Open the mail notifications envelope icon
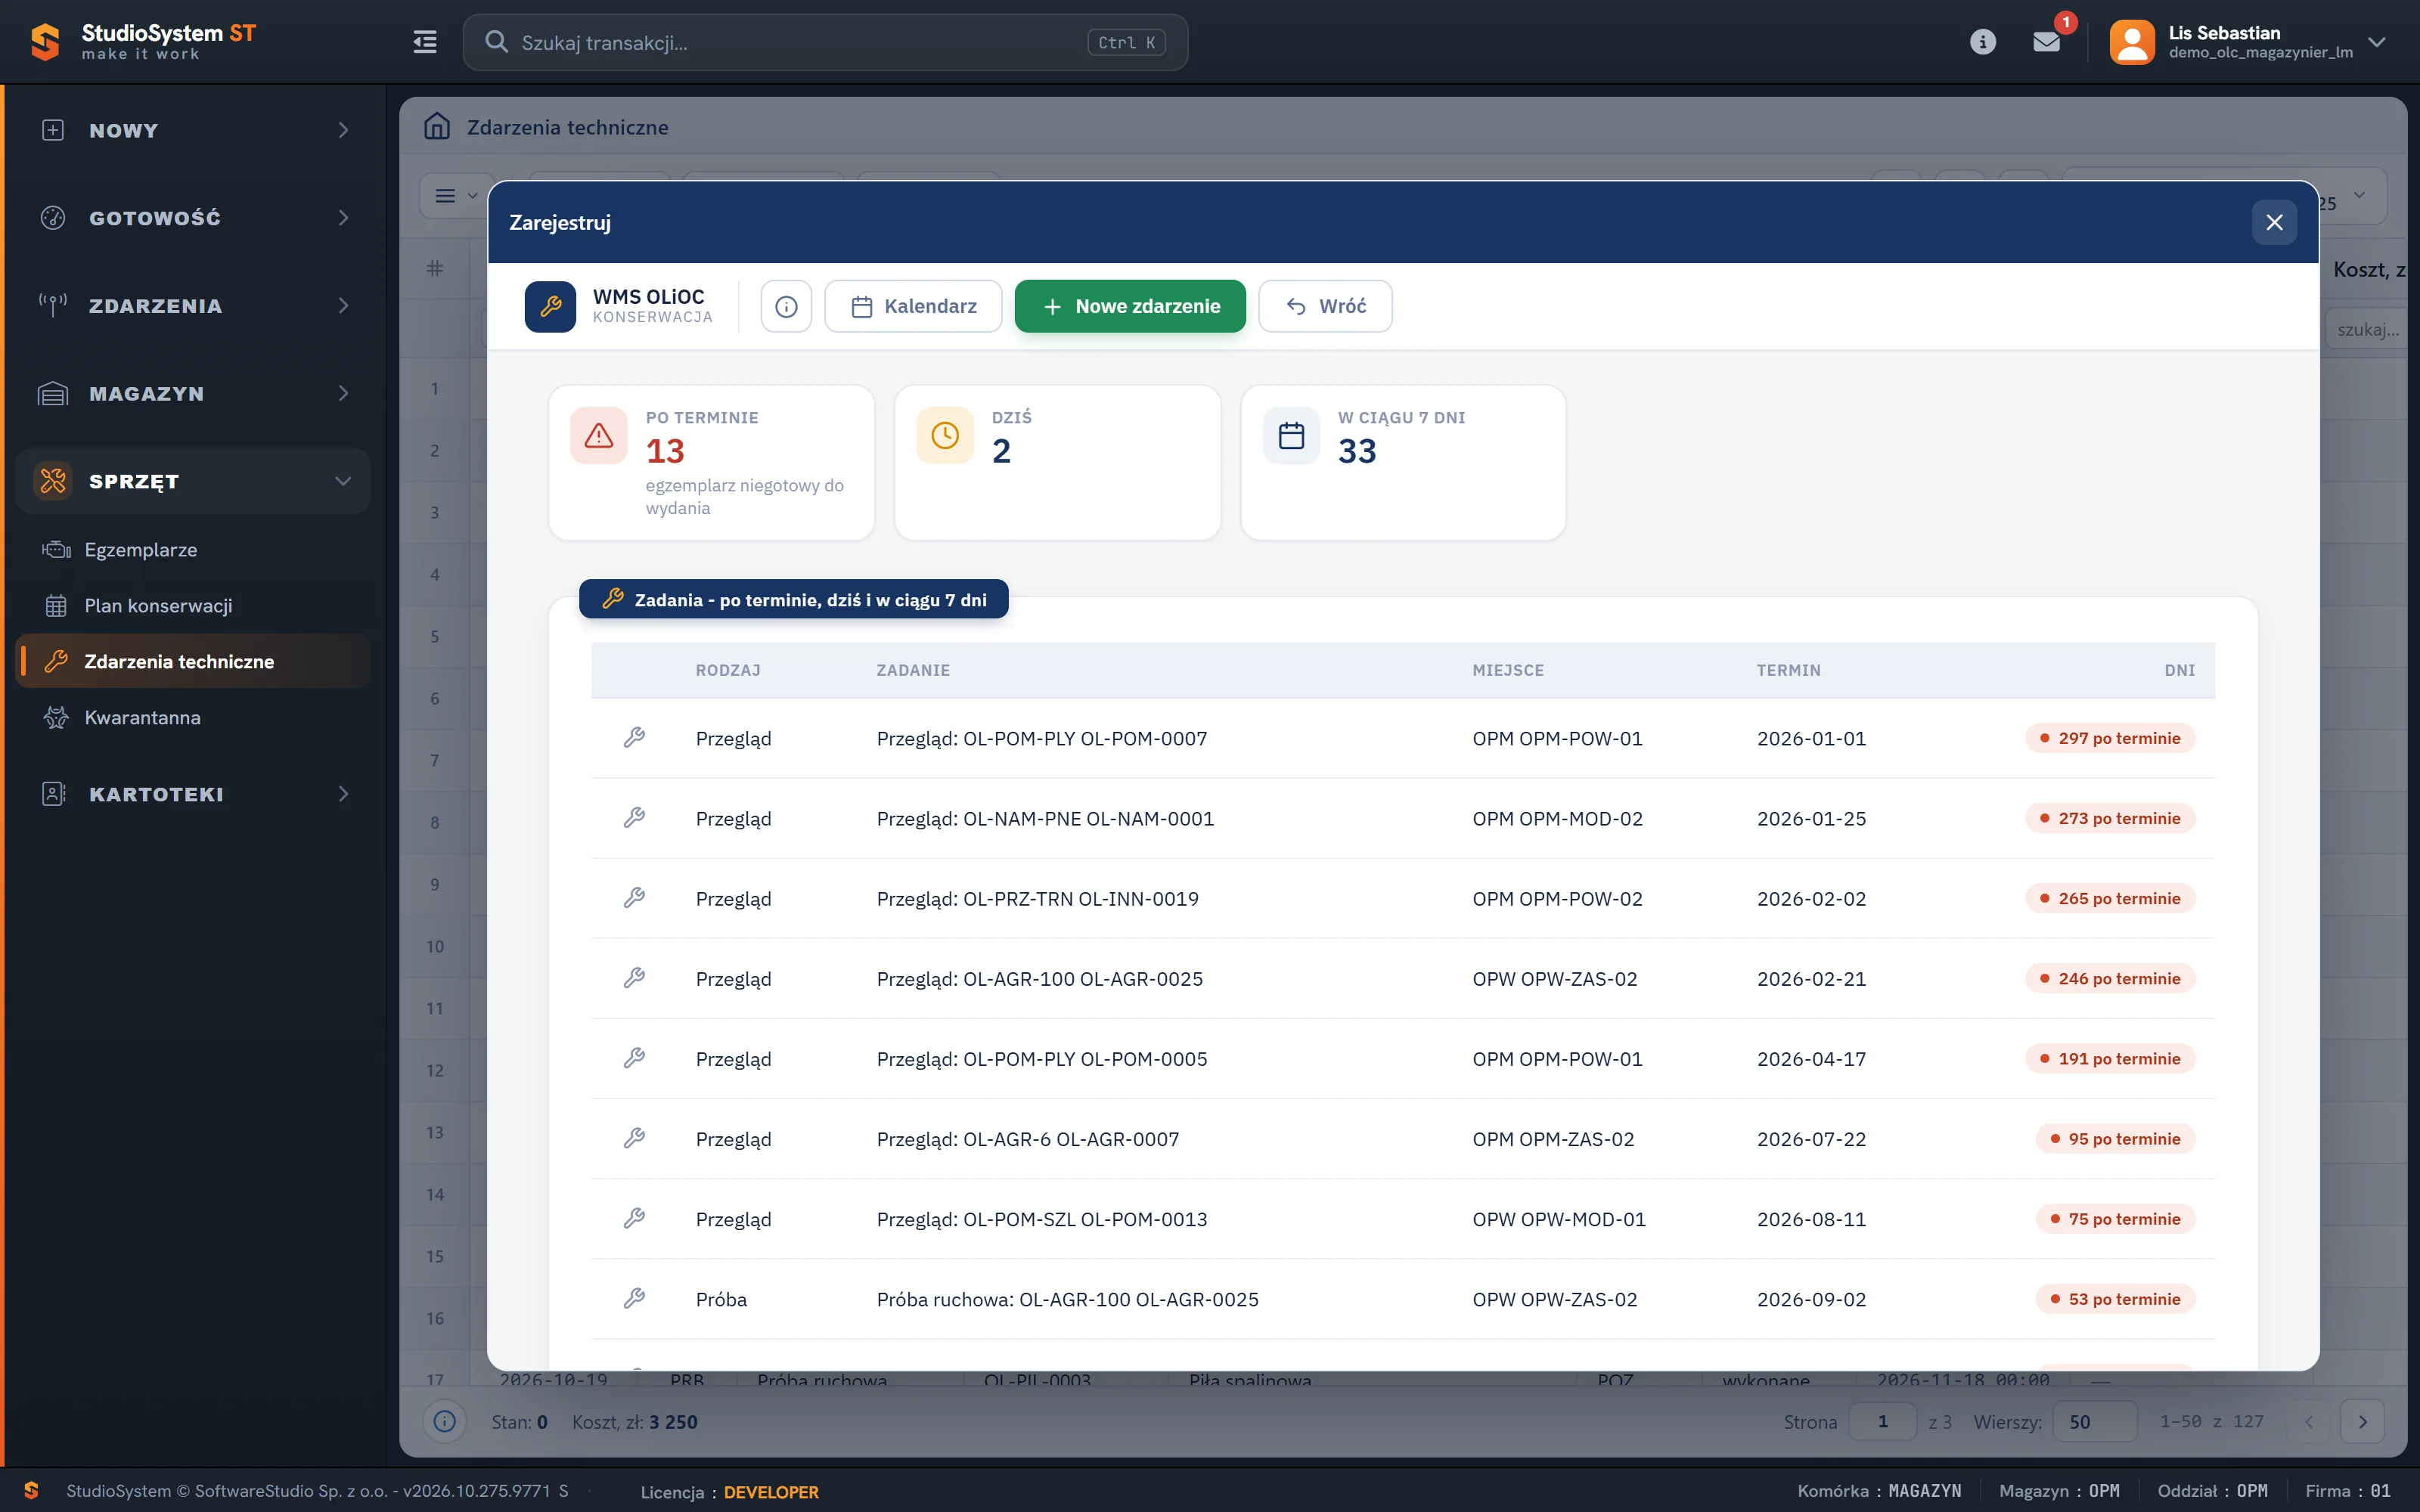Viewport: 2420px width, 1512px height. 2046,42
